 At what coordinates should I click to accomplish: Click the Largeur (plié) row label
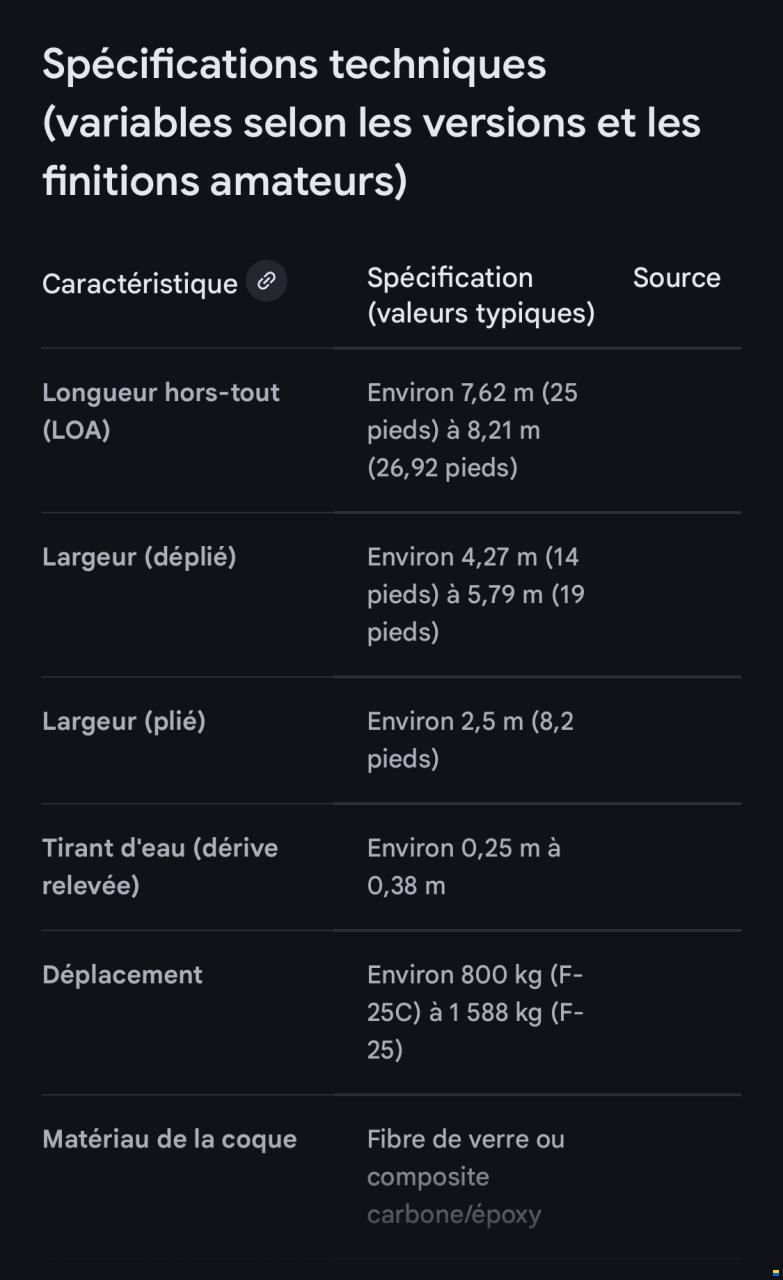123,721
